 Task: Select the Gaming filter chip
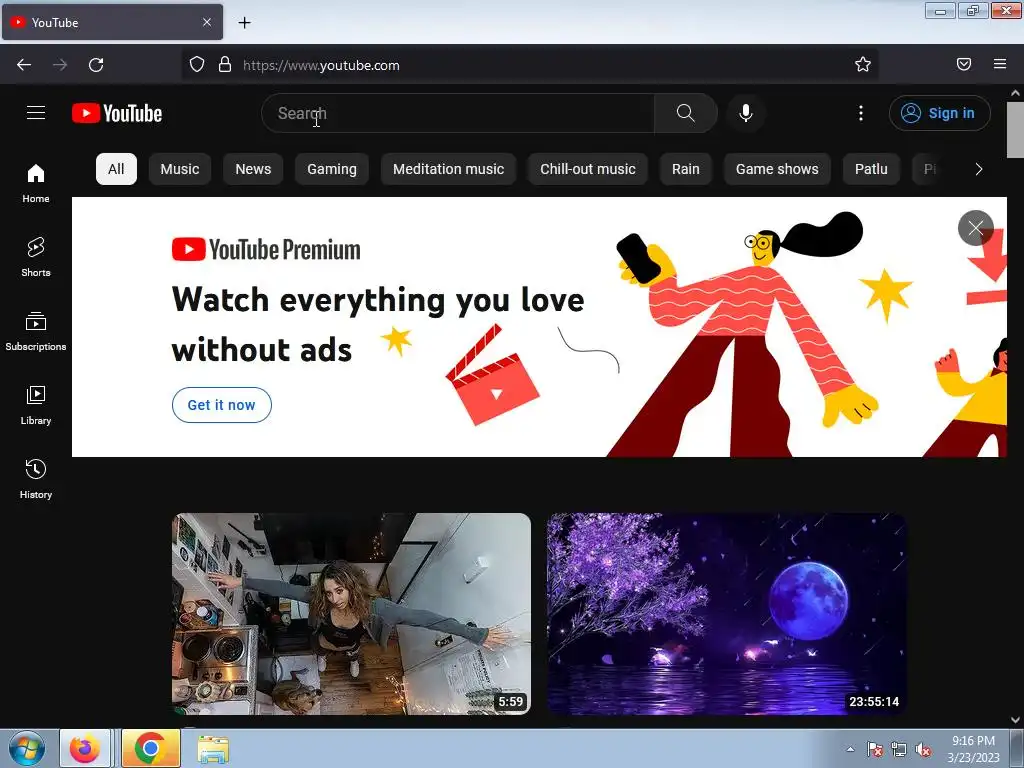pos(332,169)
